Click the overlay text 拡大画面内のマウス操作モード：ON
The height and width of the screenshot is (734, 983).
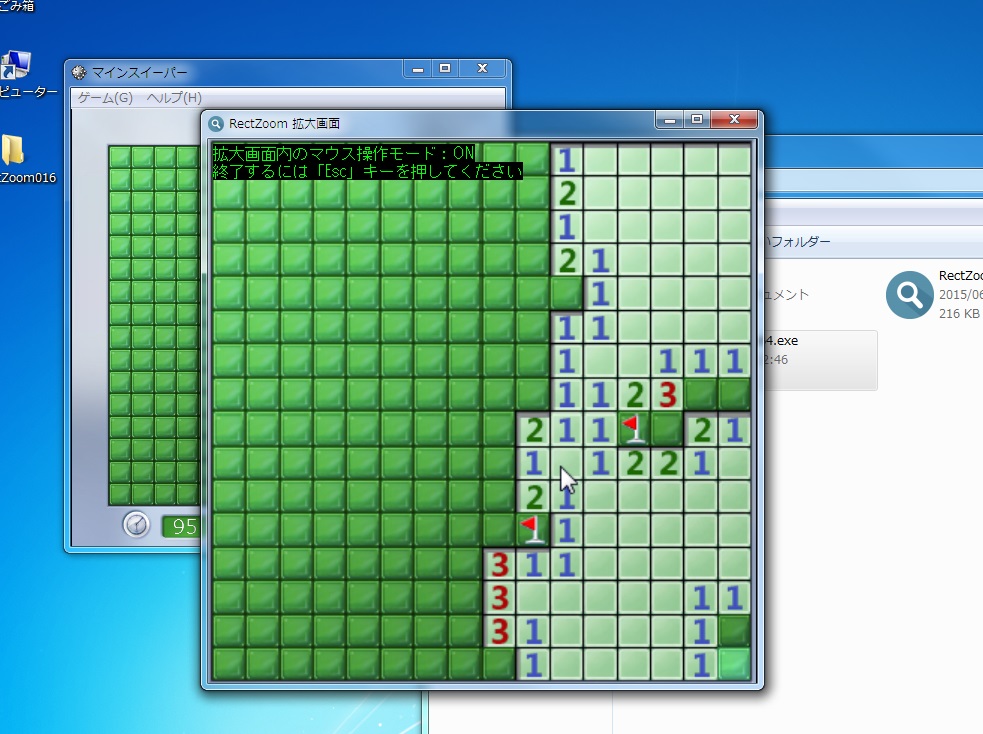(344, 154)
